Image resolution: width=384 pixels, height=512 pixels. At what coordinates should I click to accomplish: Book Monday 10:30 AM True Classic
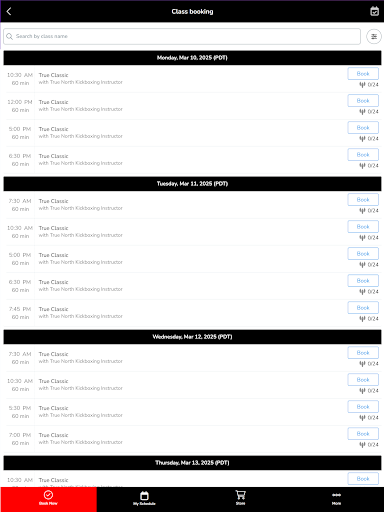tap(363, 74)
